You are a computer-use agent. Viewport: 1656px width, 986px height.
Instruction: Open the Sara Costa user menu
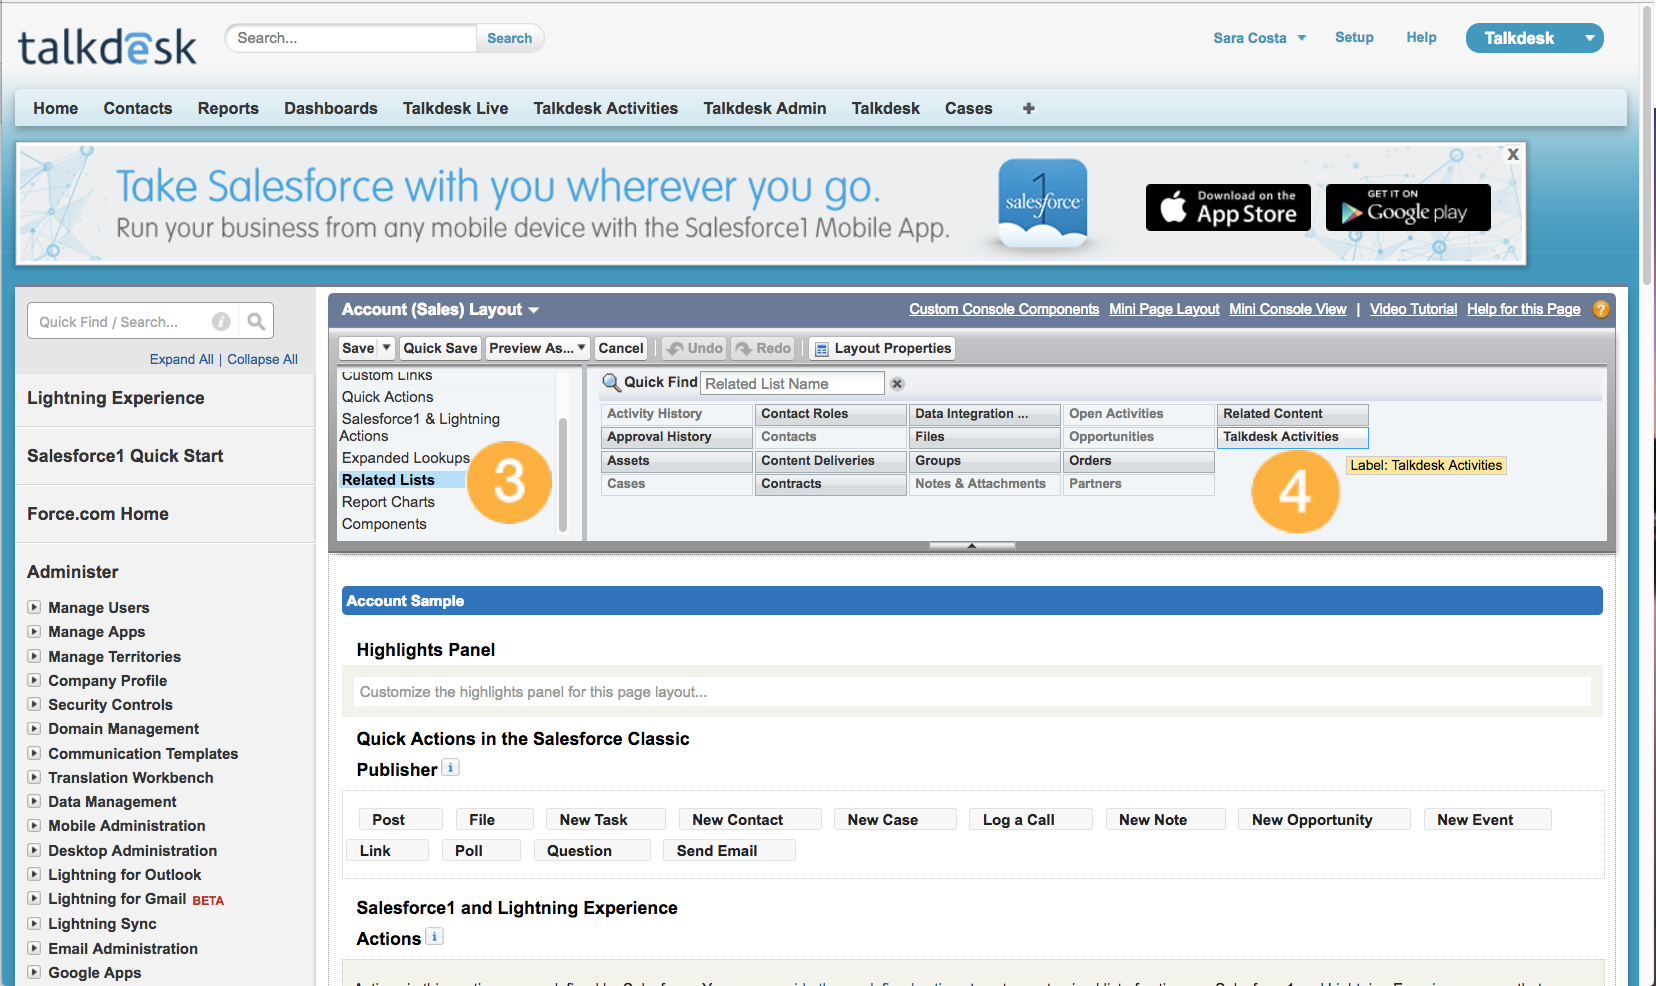click(x=1260, y=38)
